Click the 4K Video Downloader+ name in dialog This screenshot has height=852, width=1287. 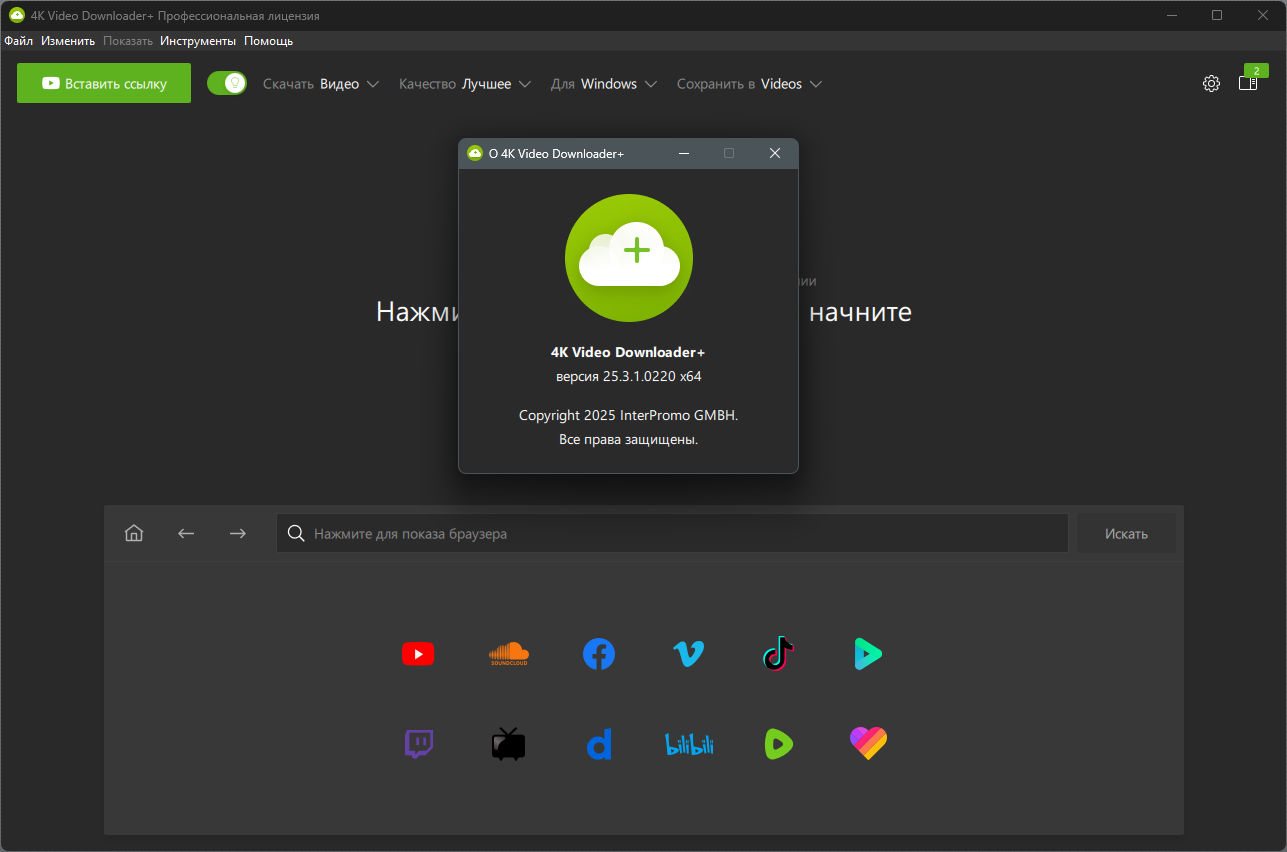pyautogui.click(x=628, y=352)
